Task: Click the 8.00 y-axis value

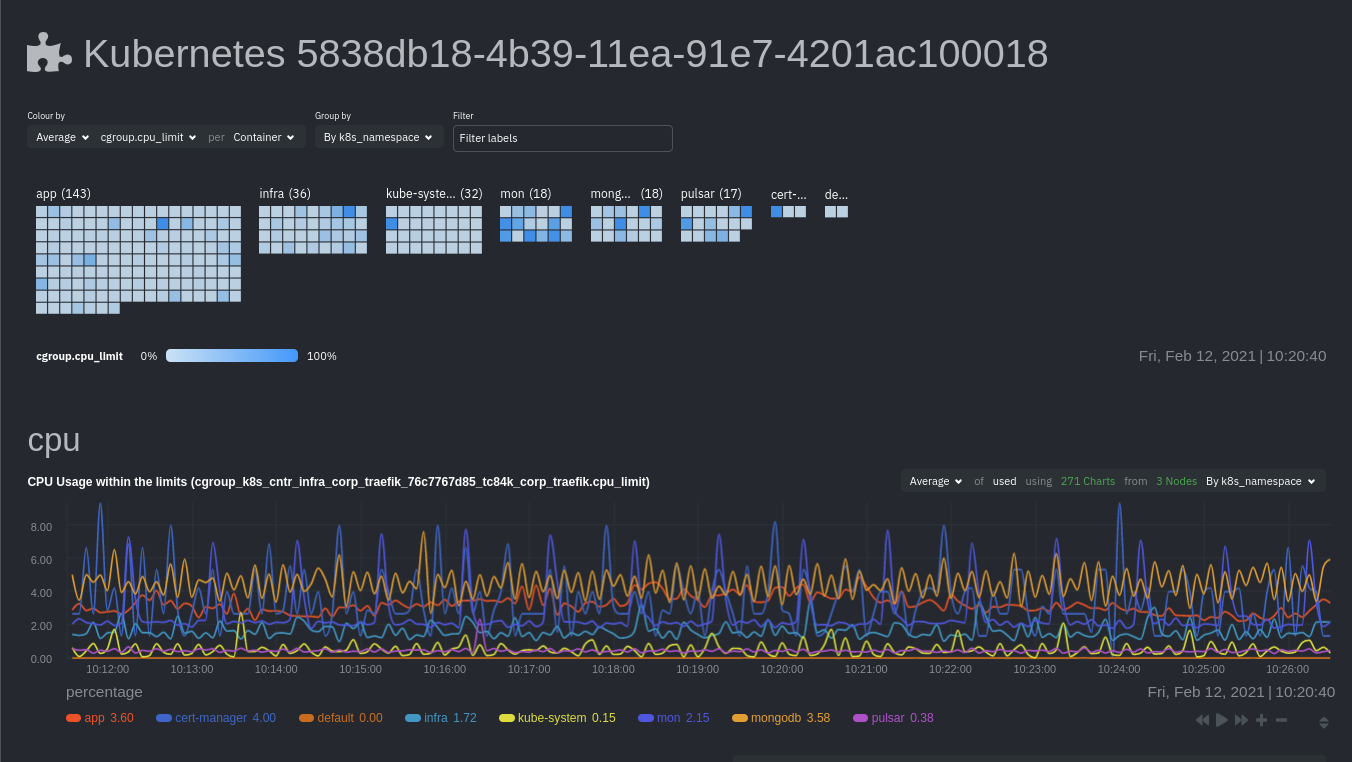Action: point(41,527)
